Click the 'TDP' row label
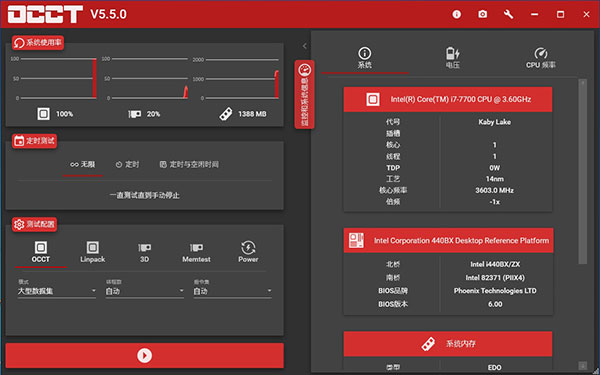 click(x=393, y=168)
